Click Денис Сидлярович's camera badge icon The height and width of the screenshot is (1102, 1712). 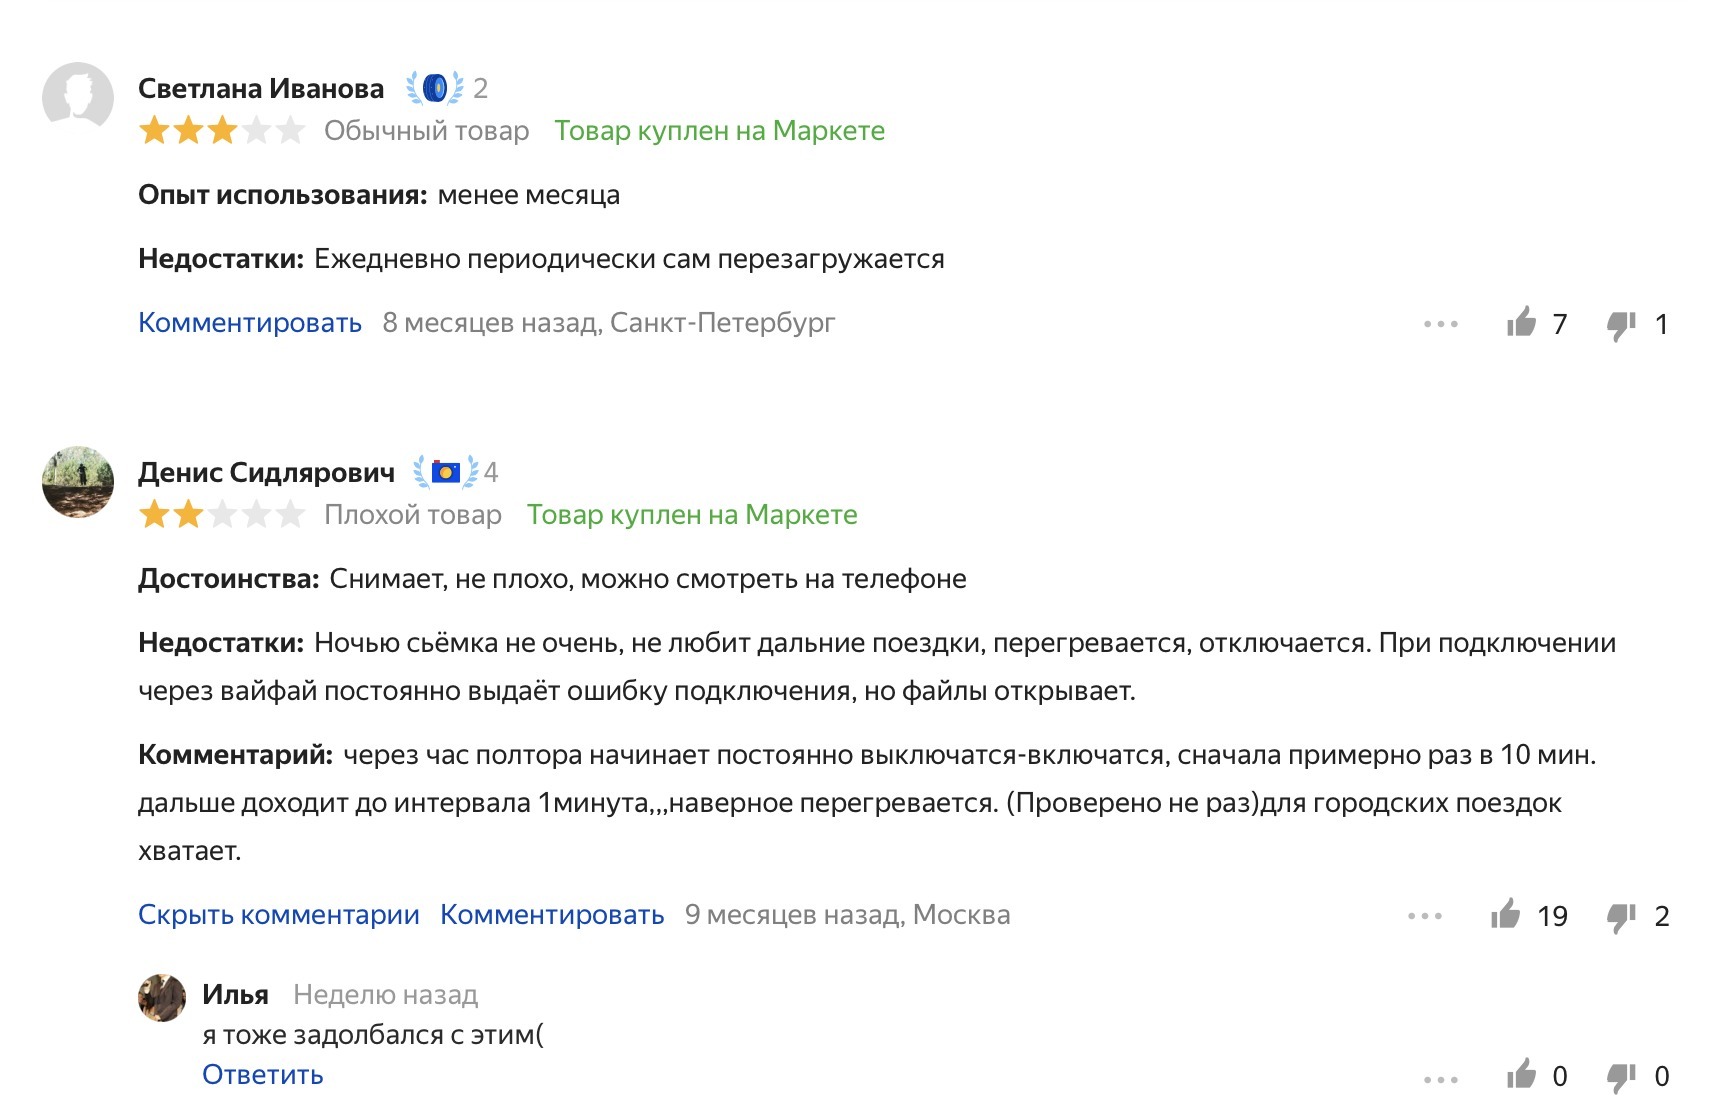click(x=446, y=472)
